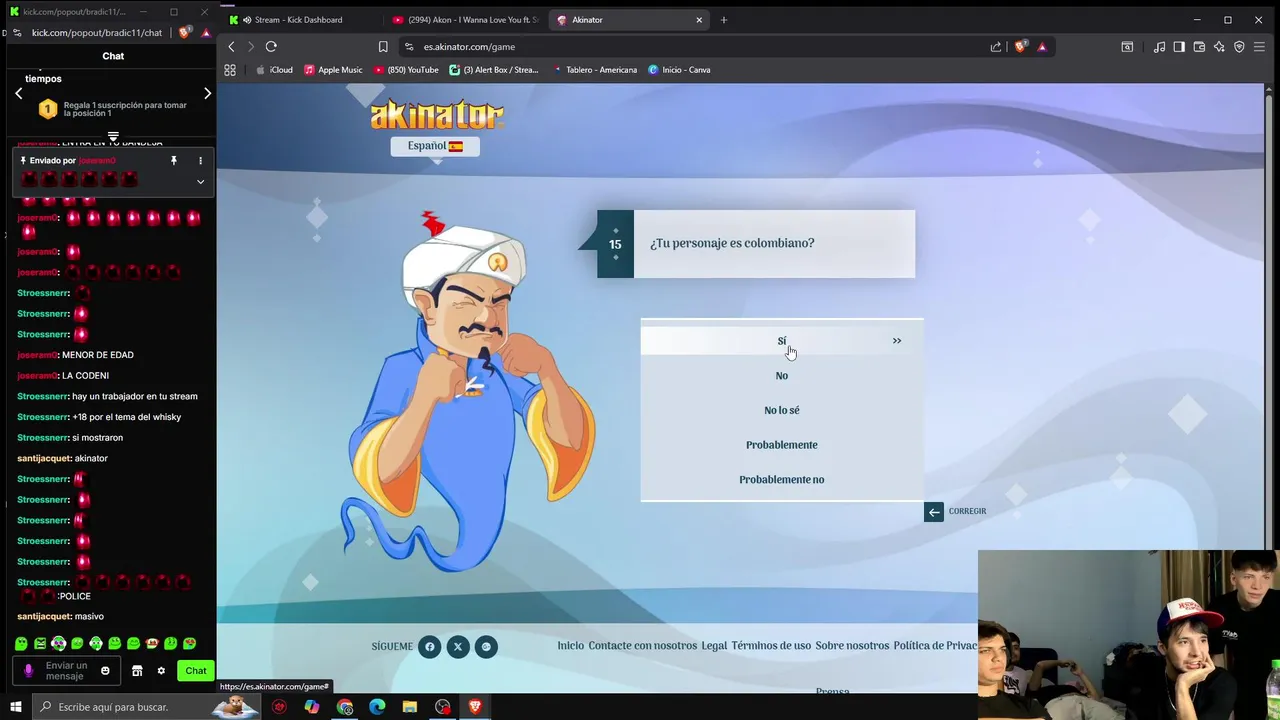Image resolution: width=1280 pixels, height=720 pixels.
Task: Open iCloud bookmark
Action: tap(274, 70)
